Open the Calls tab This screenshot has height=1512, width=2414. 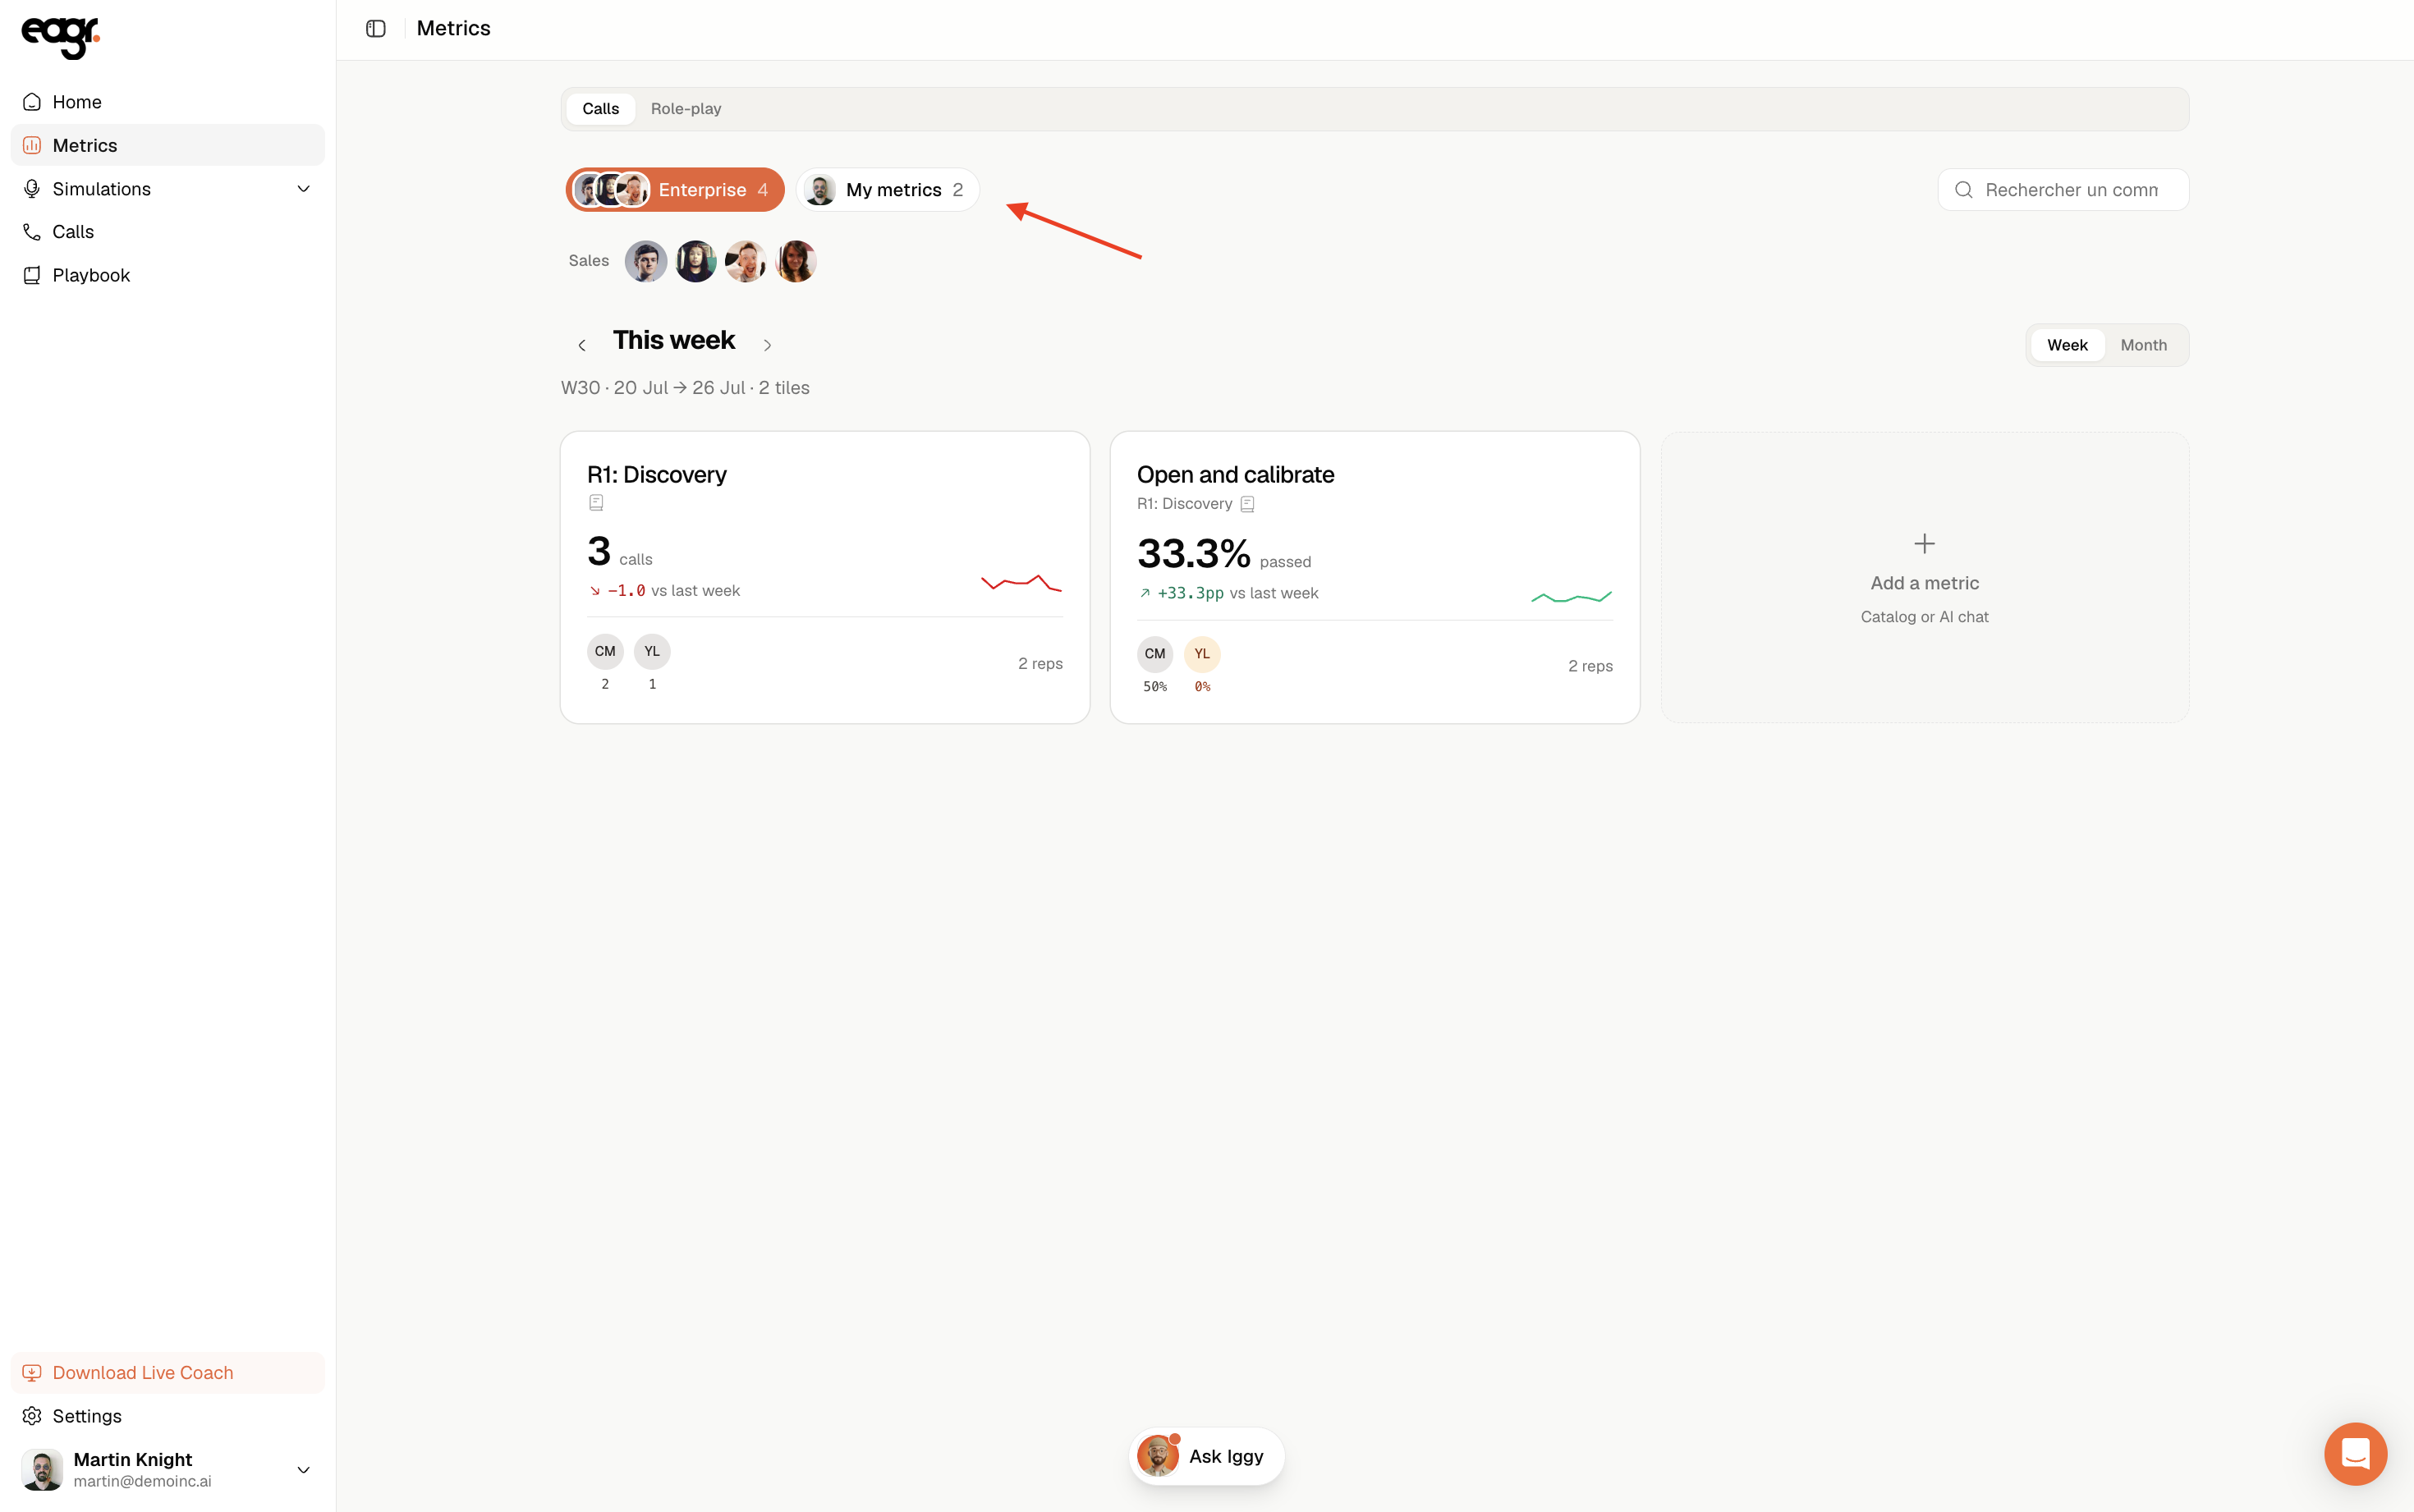point(601,109)
